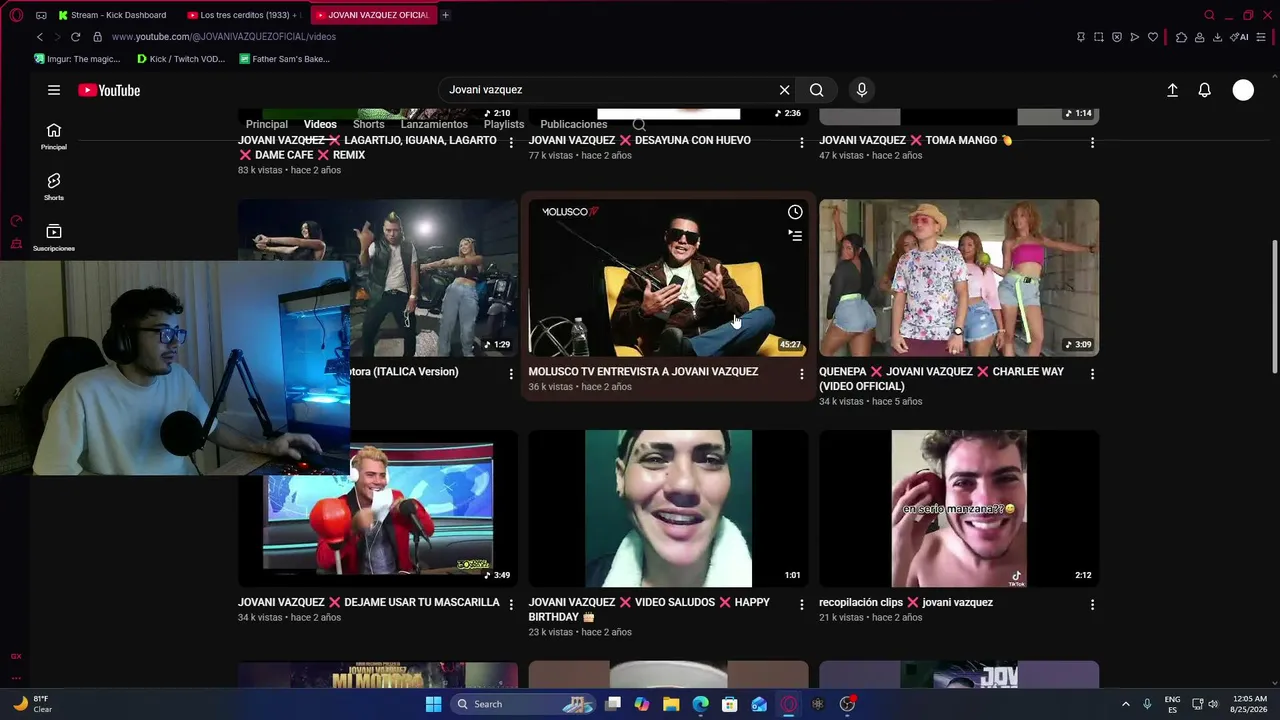Image resolution: width=1280 pixels, height=720 pixels.
Task: Open the channel Lanzamientos tab
Action: (x=434, y=124)
